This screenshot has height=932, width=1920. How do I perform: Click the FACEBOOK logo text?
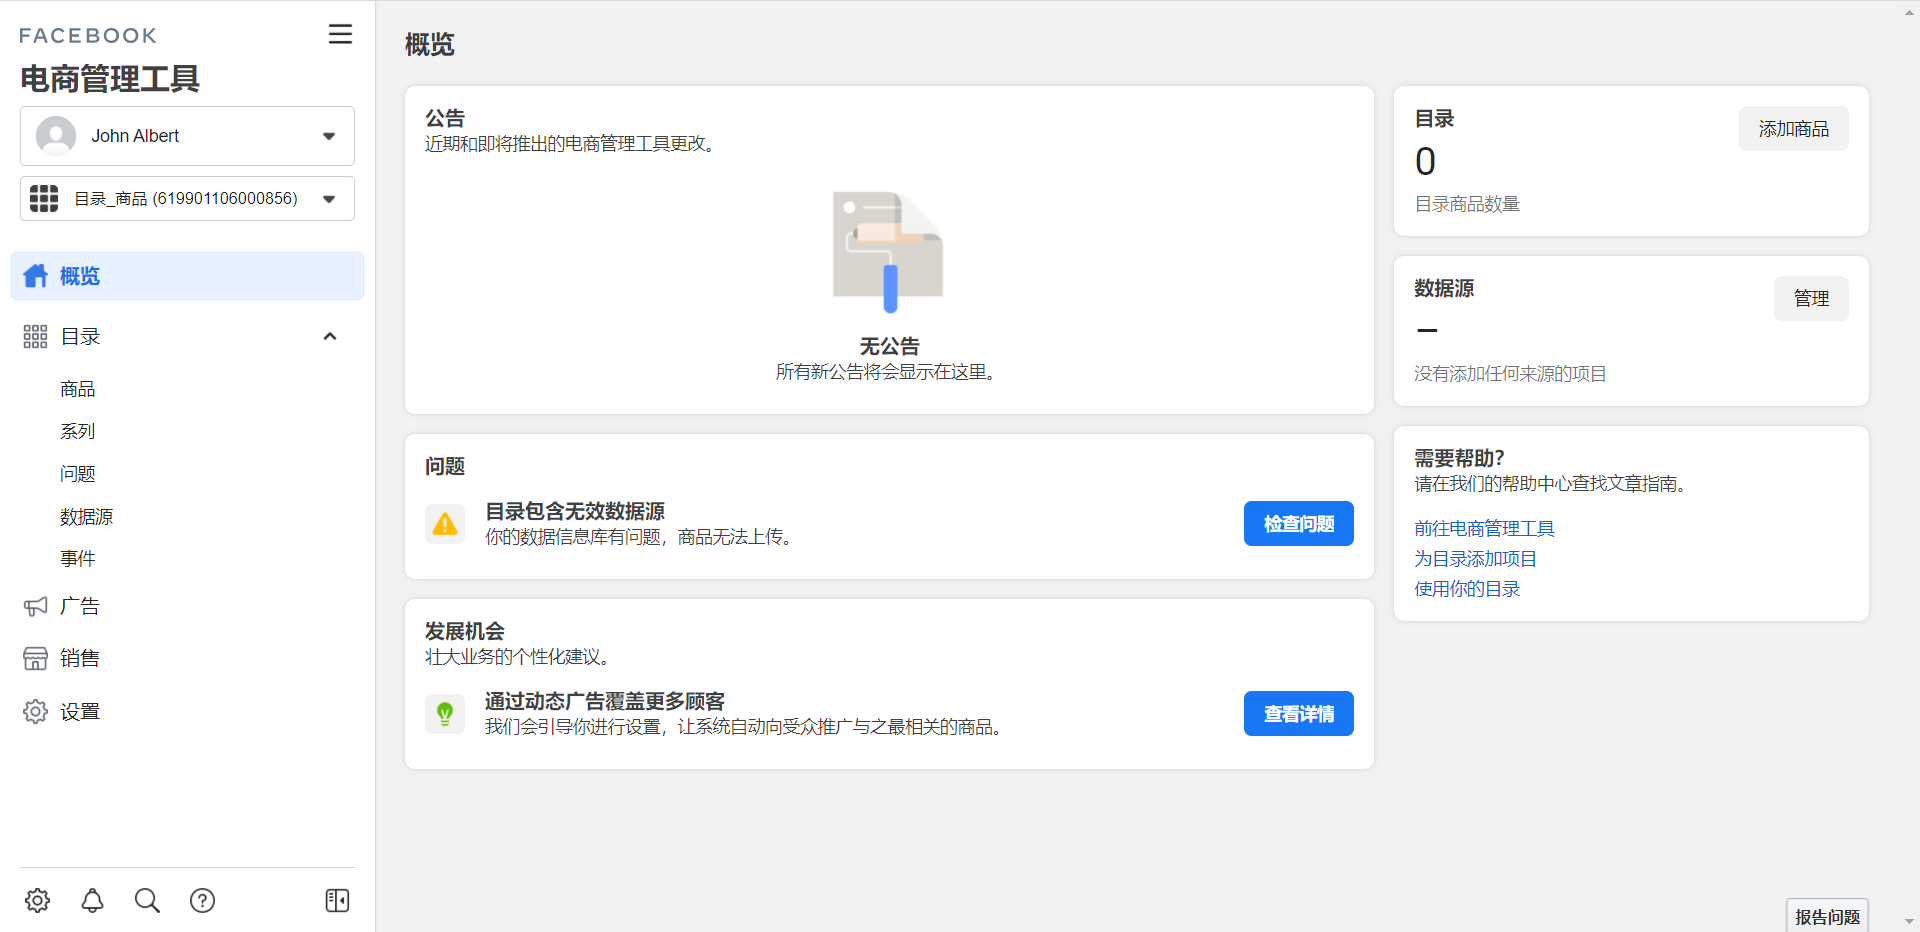[x=88, y=36]
